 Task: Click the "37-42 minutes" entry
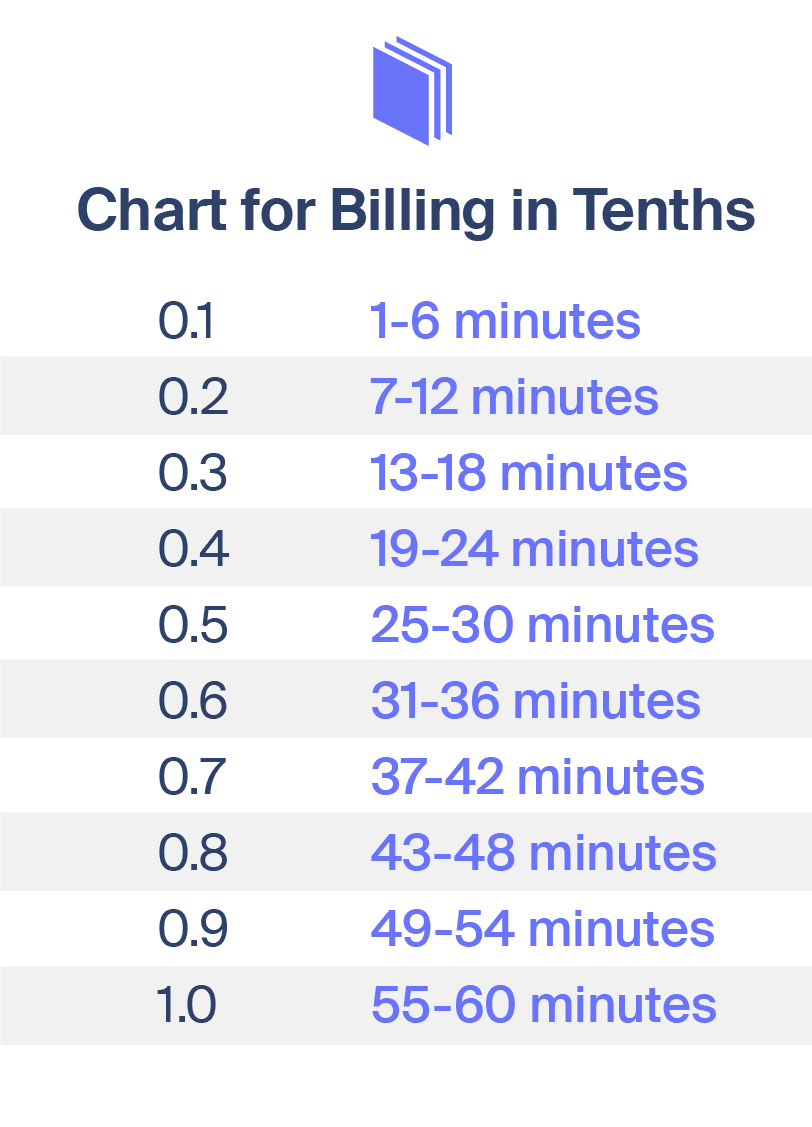point(537,778)
